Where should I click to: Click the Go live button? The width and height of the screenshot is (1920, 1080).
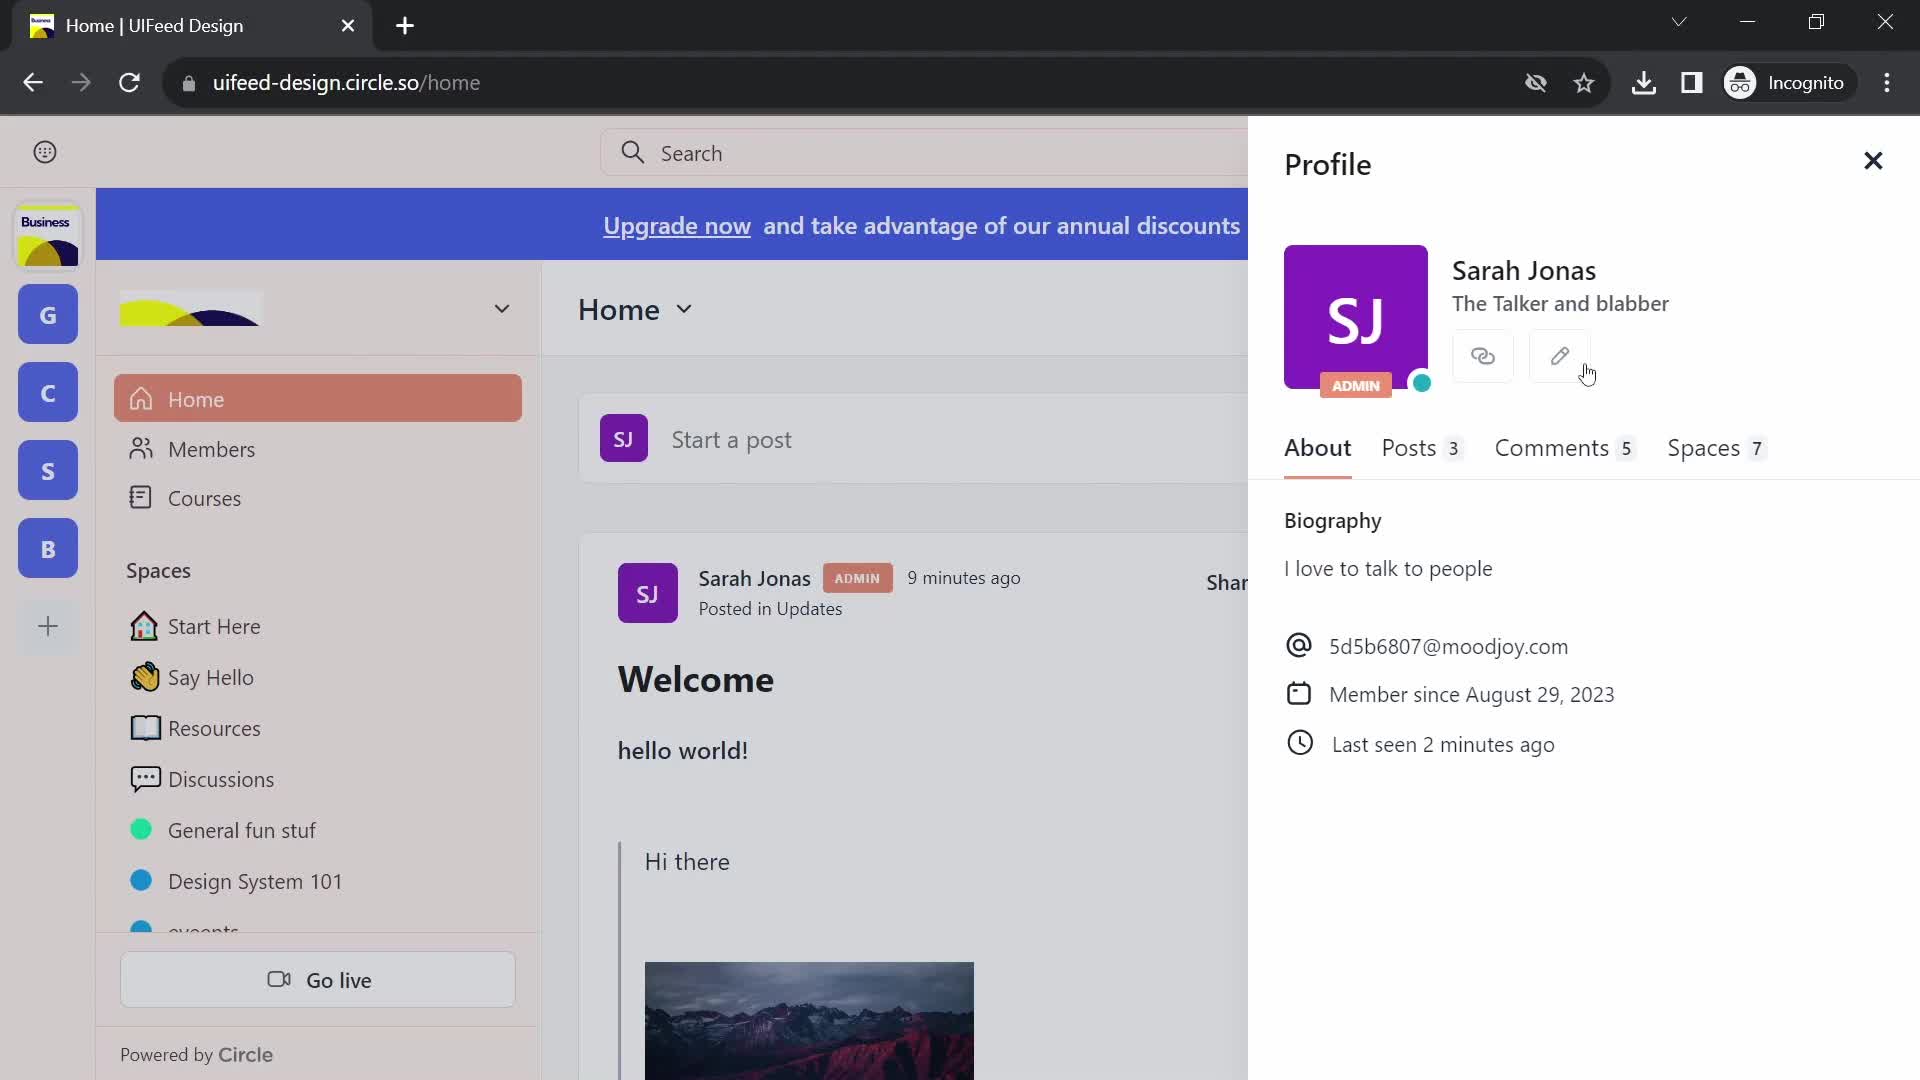click(318, 980)
